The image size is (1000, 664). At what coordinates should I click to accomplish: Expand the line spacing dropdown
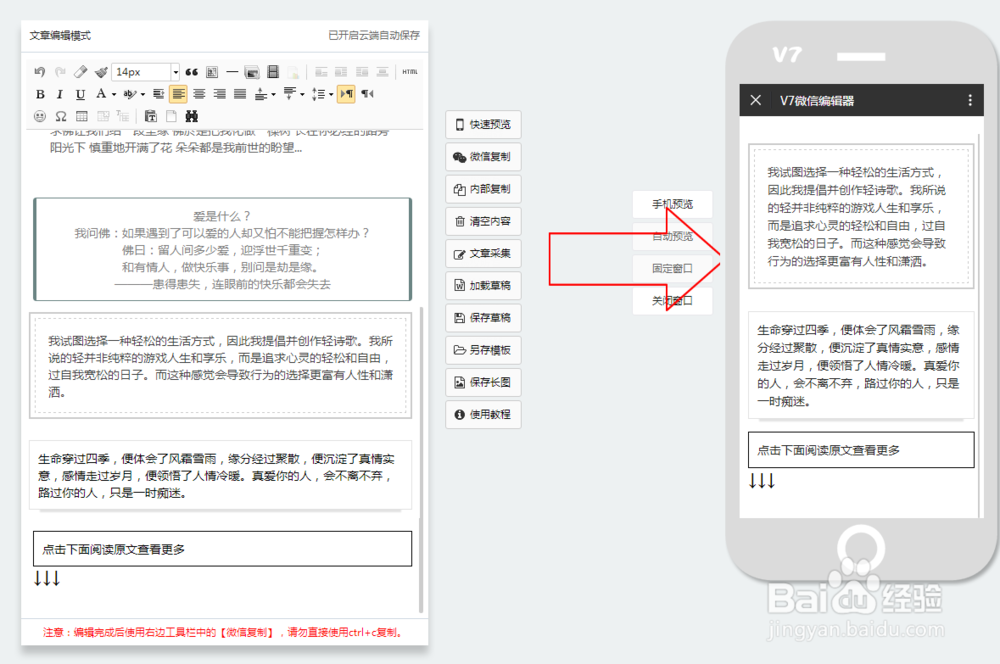[331, 94]
